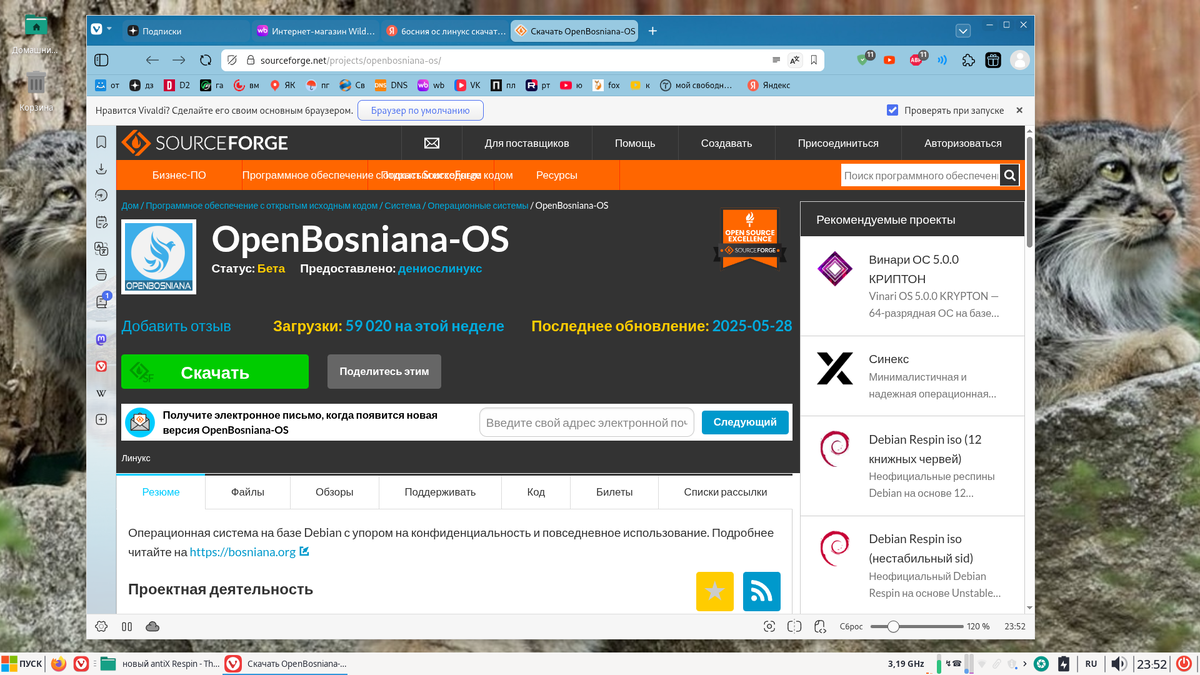
Task: Select the 'Обзоры' project tab
Action: pos(335,492)
